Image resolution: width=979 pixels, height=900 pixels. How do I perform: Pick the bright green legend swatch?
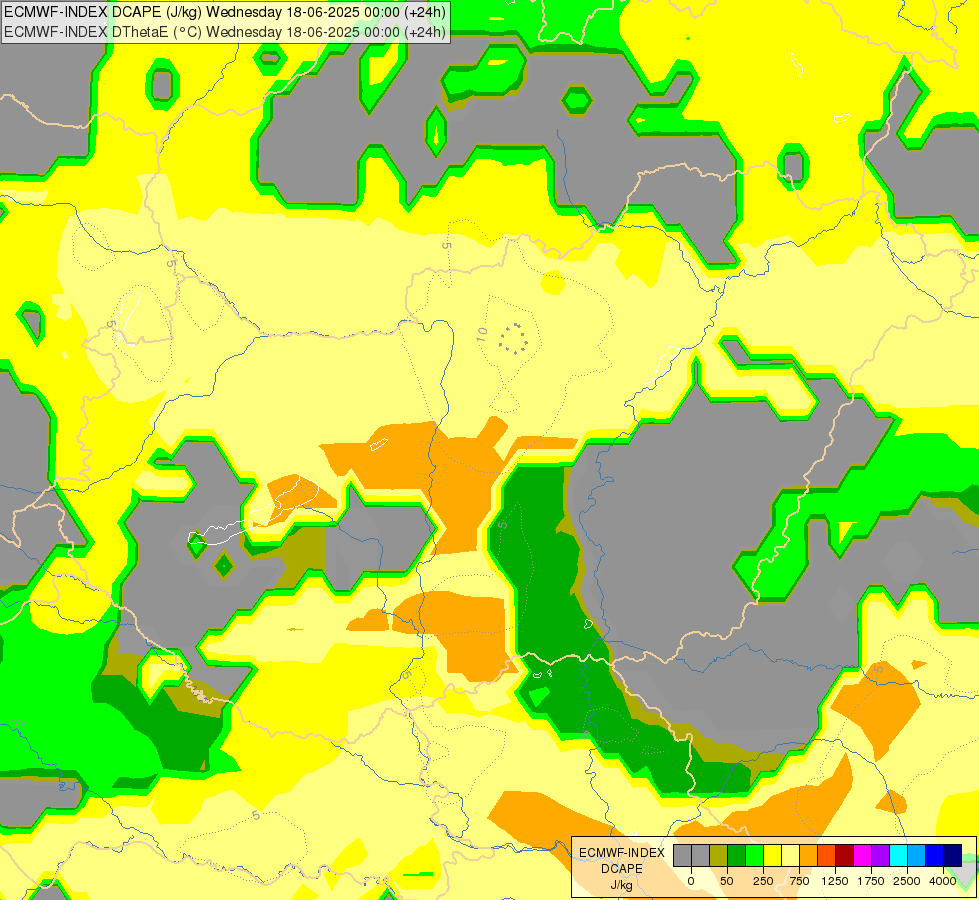point(754,855)
